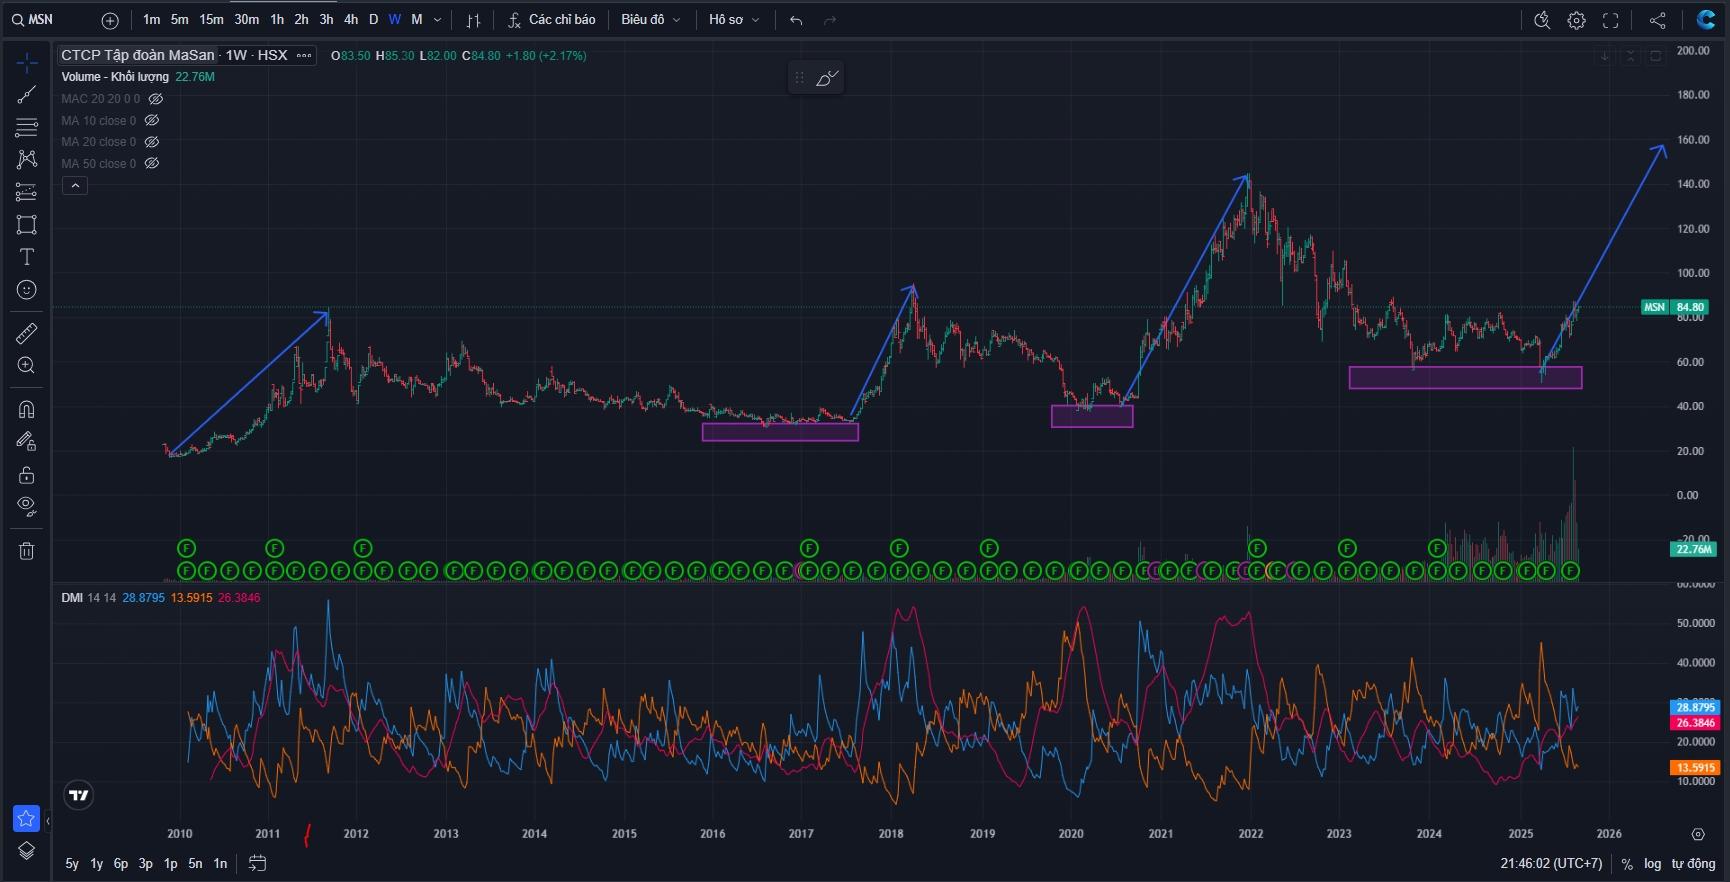Click the trash icon to remove drawings

[27, 551]
